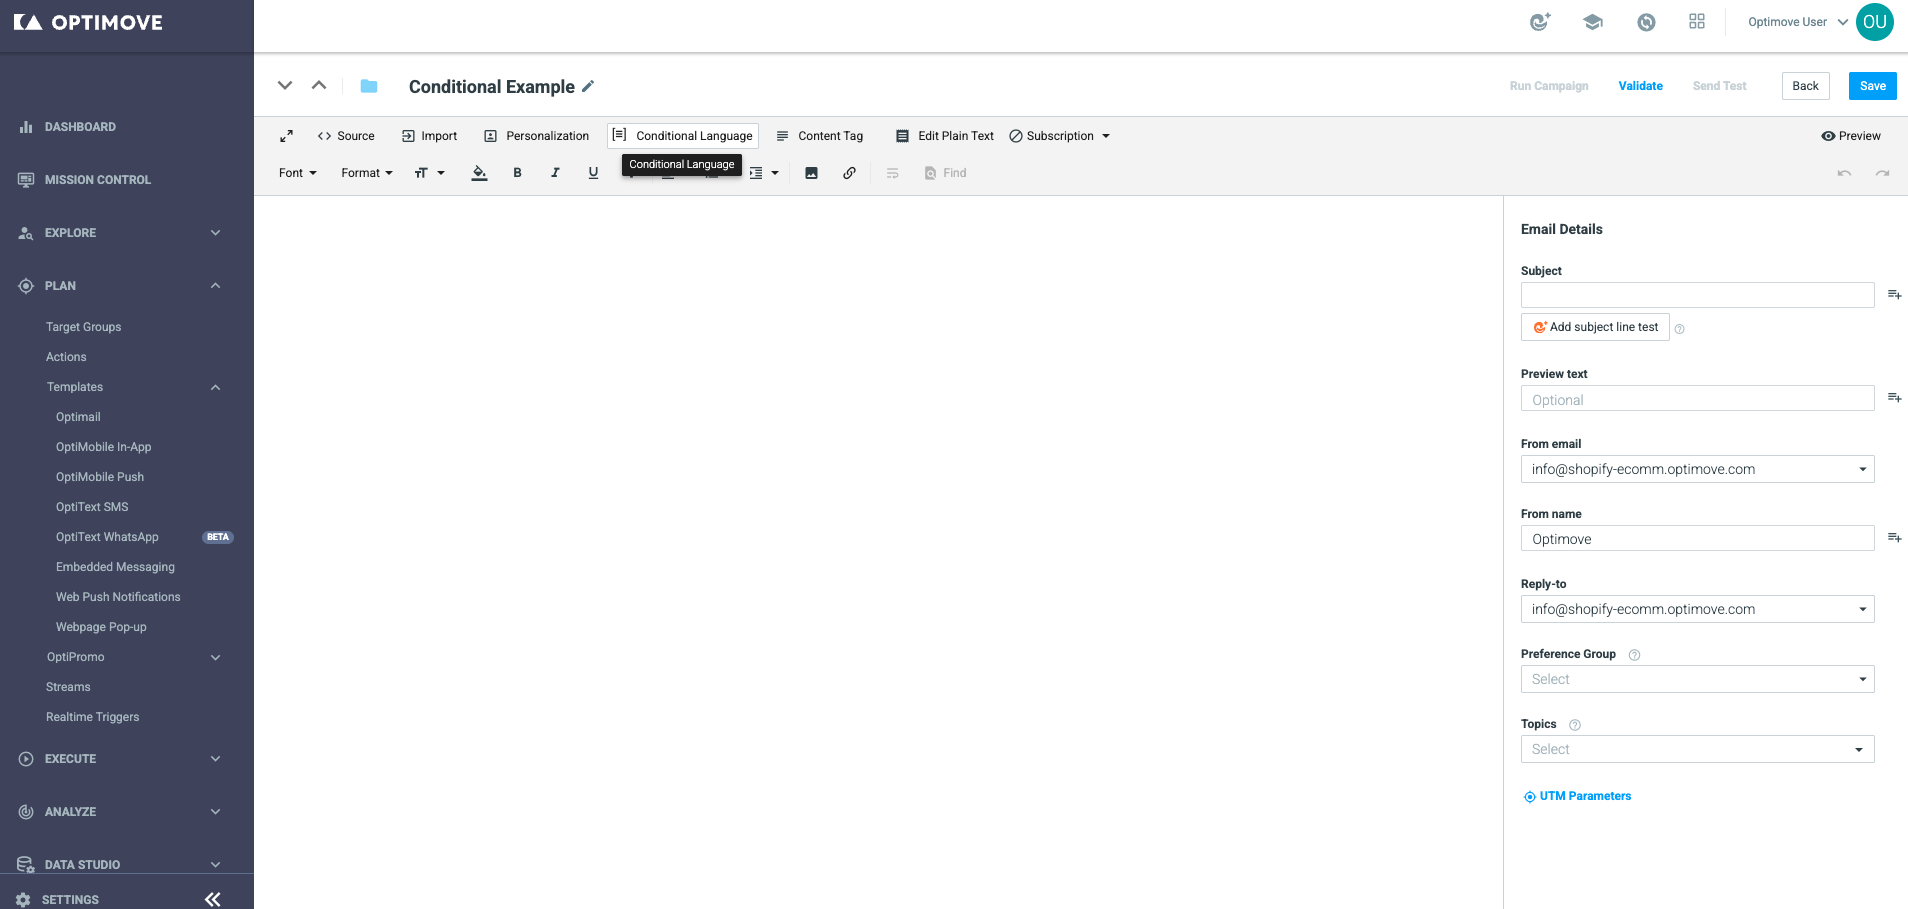Open UTM Parameters link
The width and height of the screenshot is (1908, 909).
point(1577,796)
